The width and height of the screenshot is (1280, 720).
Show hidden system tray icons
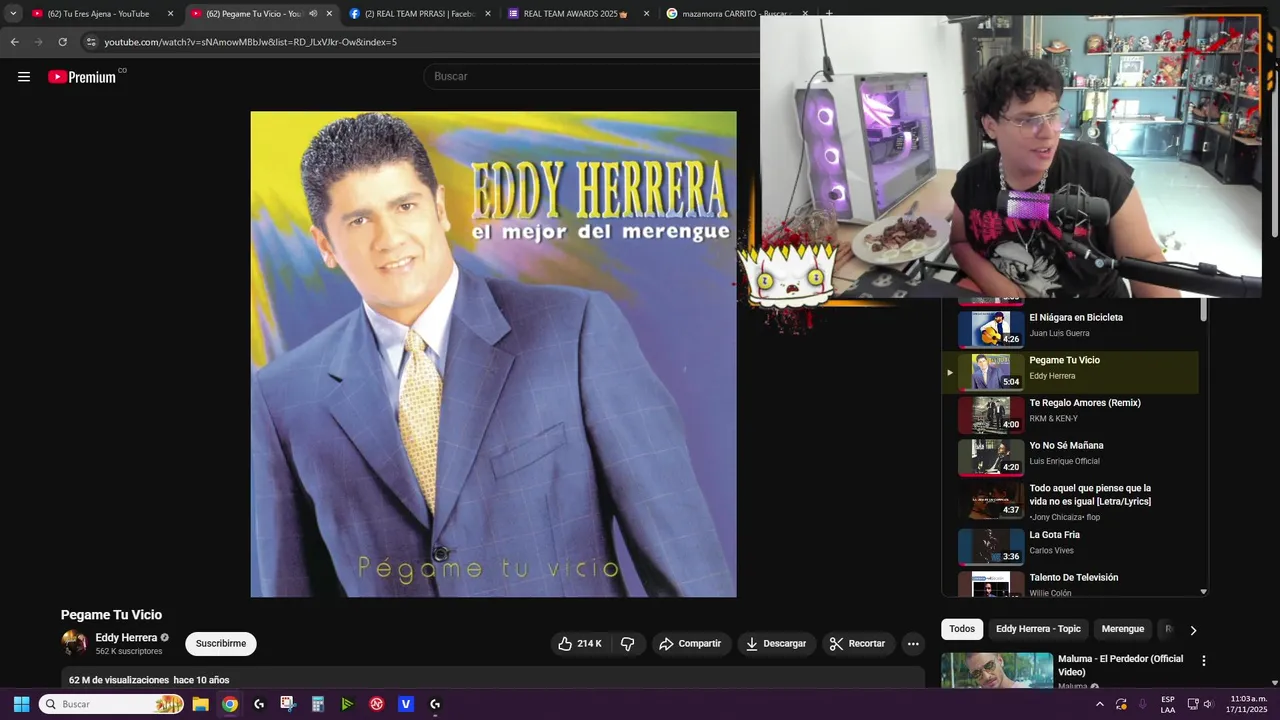click(x=1100, y=704)
